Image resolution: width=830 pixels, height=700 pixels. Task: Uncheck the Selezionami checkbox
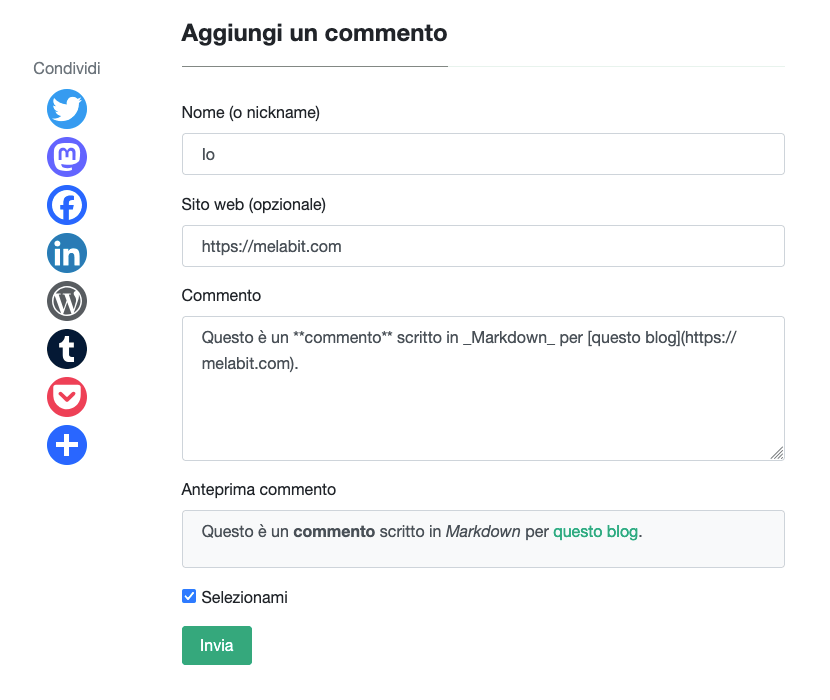coord(188,596)
